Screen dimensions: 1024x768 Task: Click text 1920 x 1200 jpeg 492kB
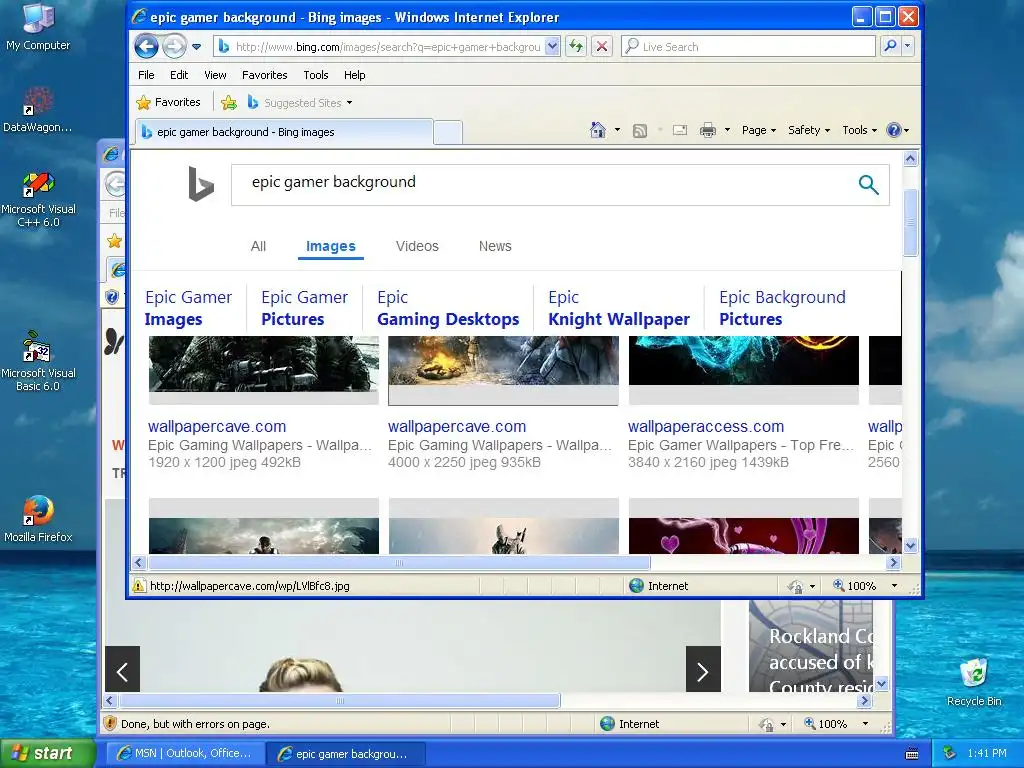tap(224, 462)
